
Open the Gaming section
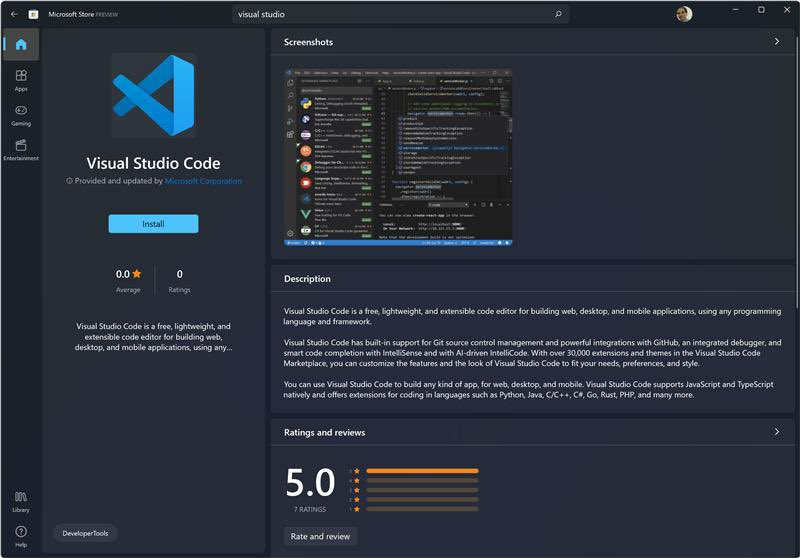click(21, 116)
